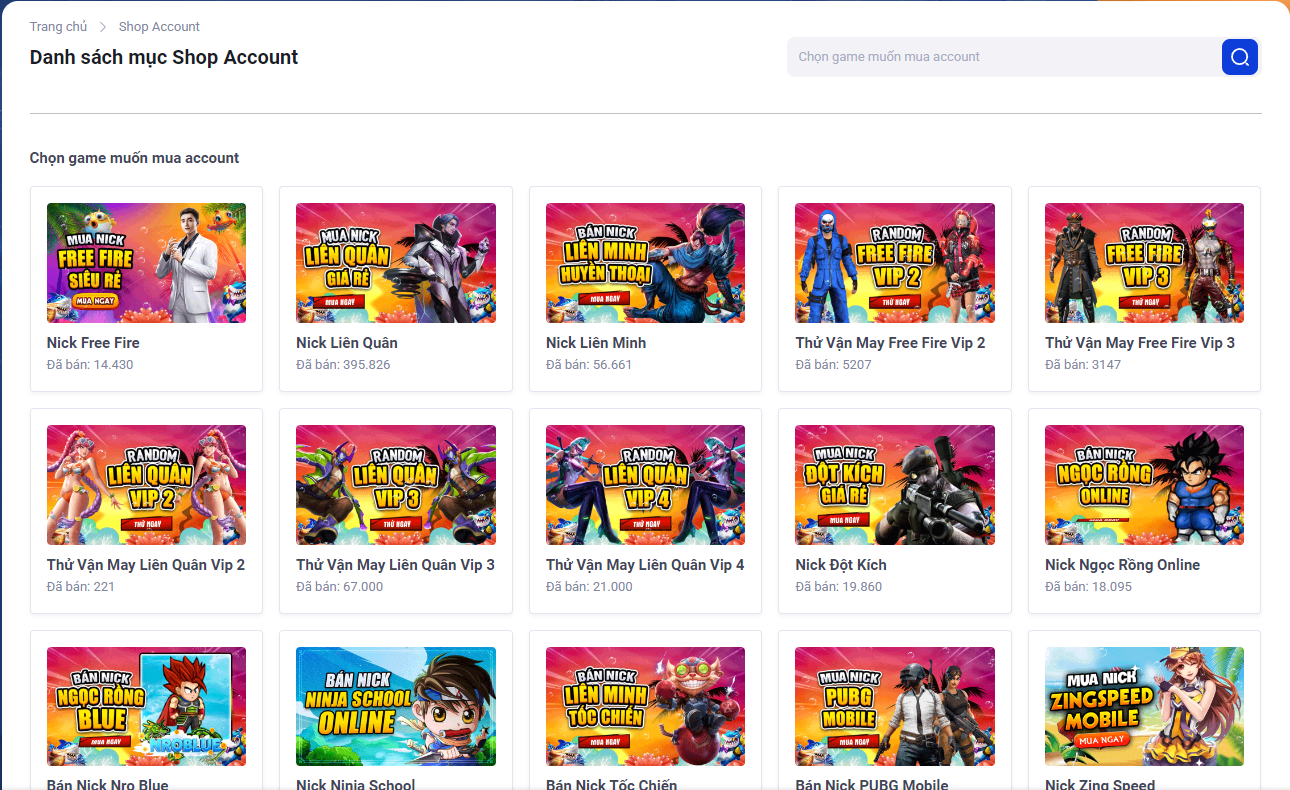Open Random Free Fire Vip 2 banner
1290x790 pixels.
(895, 263)
